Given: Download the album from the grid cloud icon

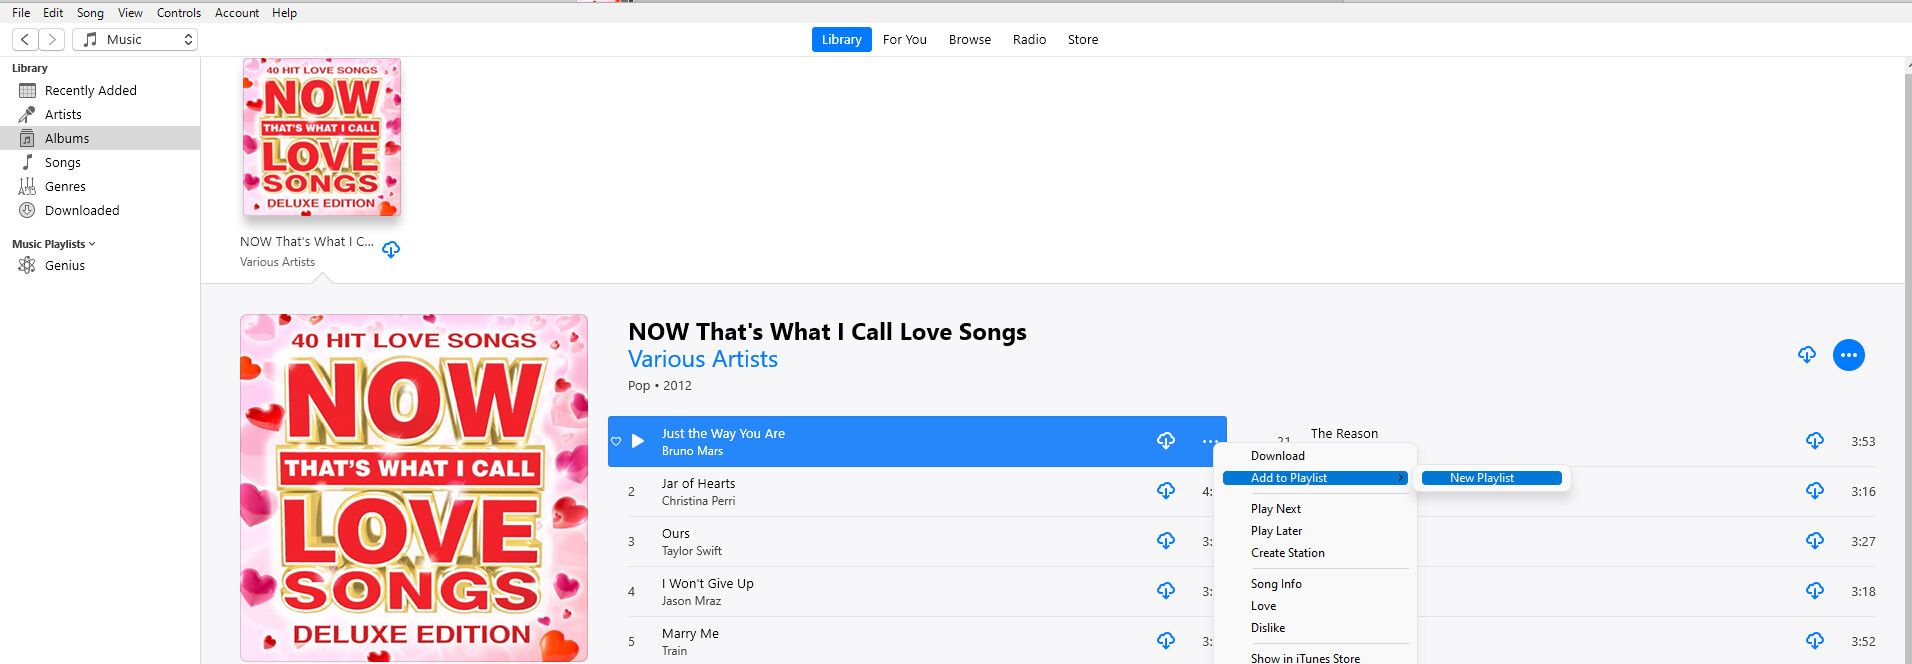Looking at the screenshot, I should 391,249.
